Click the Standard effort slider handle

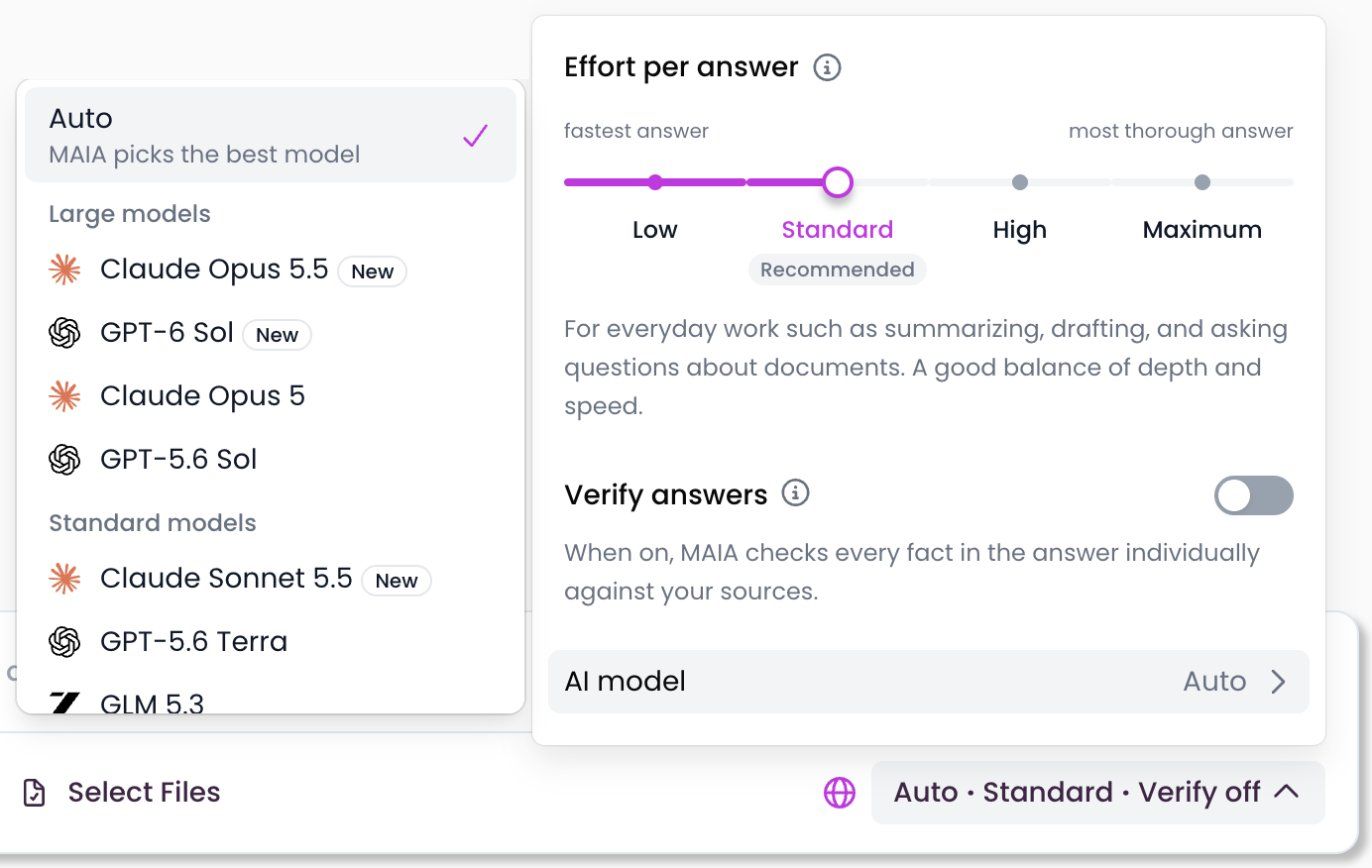837,182
